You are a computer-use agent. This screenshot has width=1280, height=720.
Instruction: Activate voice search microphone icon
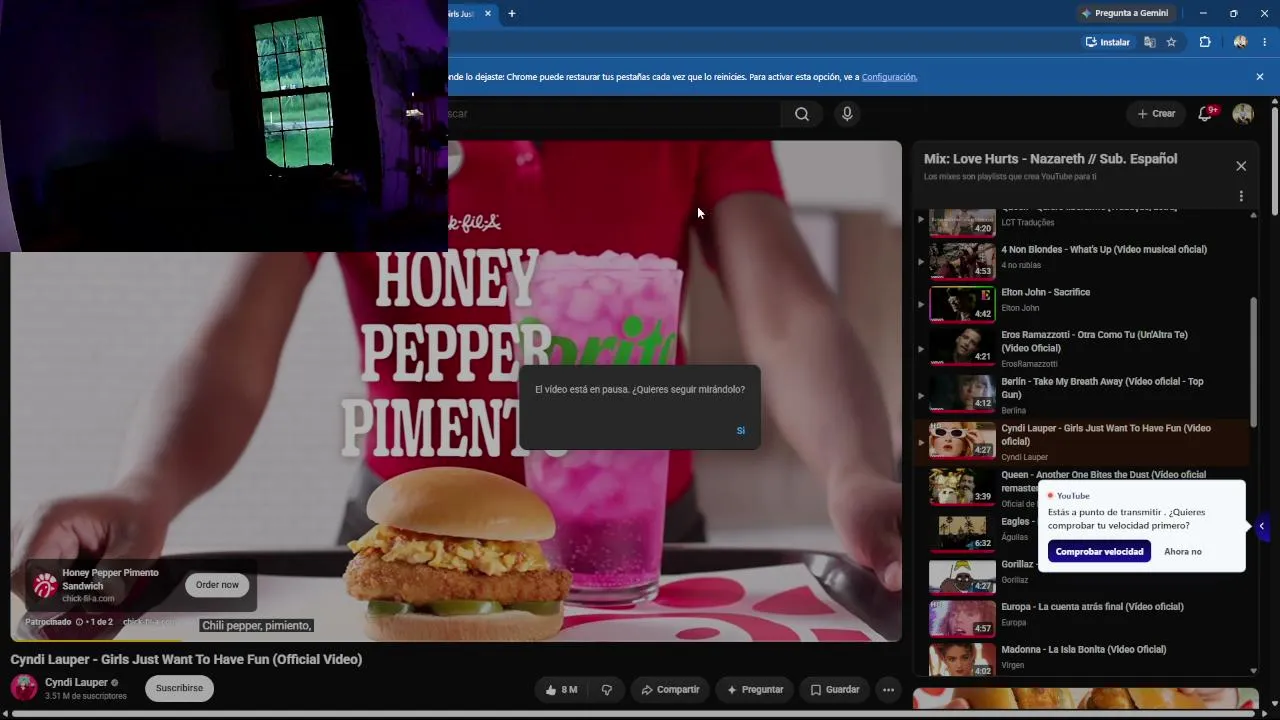pyautogui.click(x=847, y=114)
